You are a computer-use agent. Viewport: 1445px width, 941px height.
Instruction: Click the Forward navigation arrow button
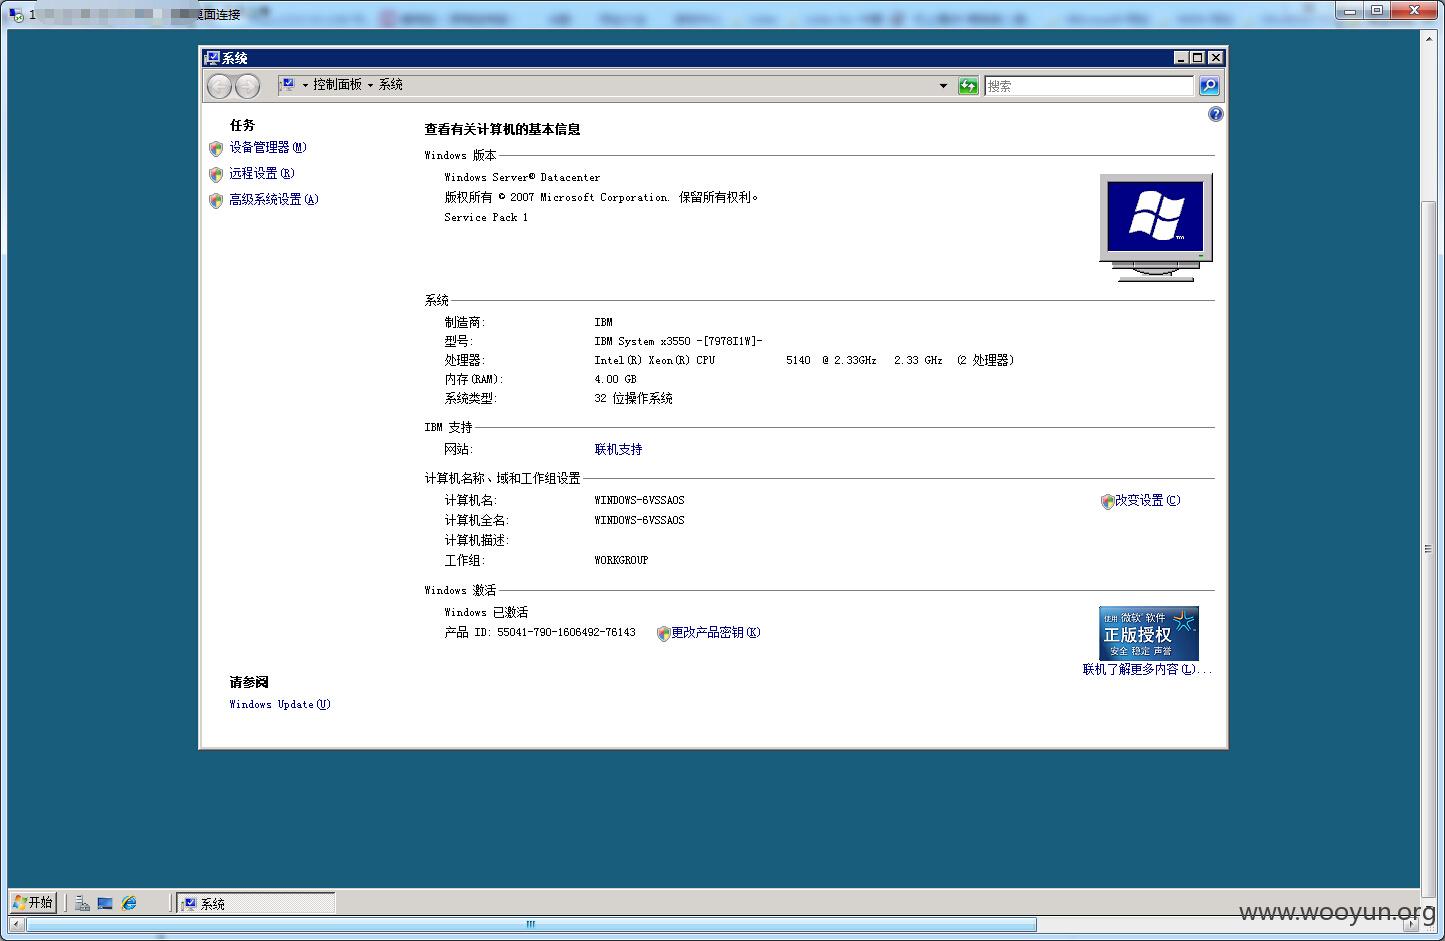247,86
